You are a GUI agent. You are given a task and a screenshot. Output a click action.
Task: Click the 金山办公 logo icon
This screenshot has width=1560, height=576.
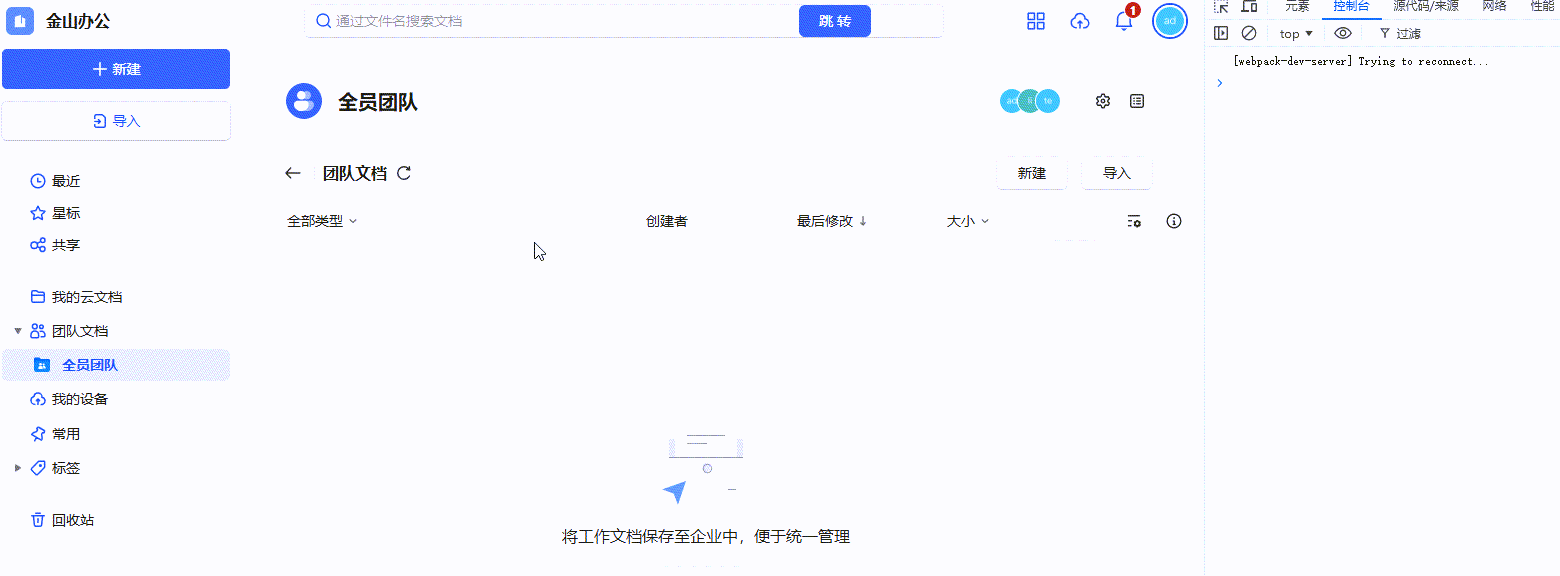point(20,21)
